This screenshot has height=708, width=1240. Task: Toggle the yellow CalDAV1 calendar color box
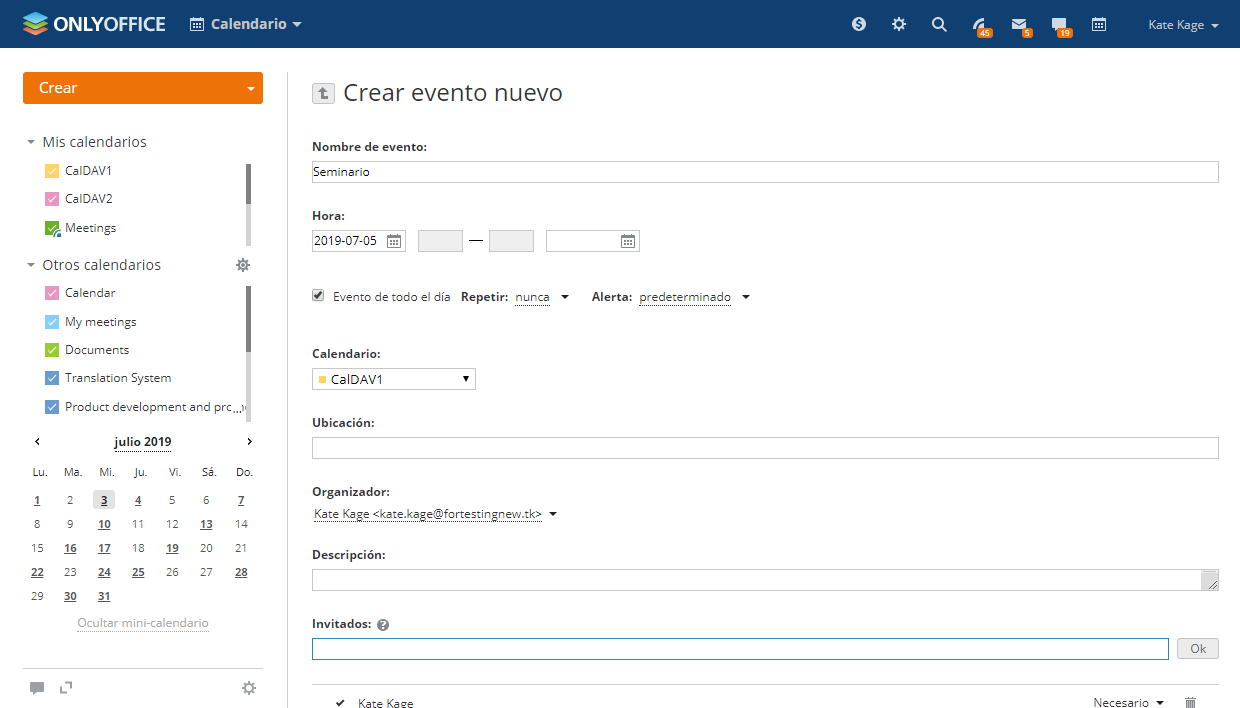[53, 171]
